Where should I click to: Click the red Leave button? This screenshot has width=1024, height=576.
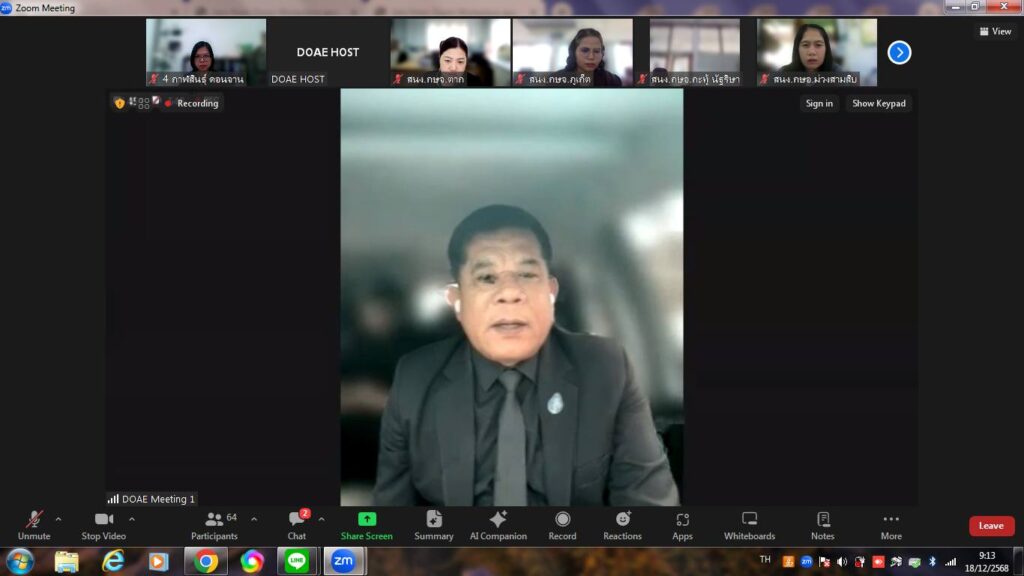pos(991,526)
